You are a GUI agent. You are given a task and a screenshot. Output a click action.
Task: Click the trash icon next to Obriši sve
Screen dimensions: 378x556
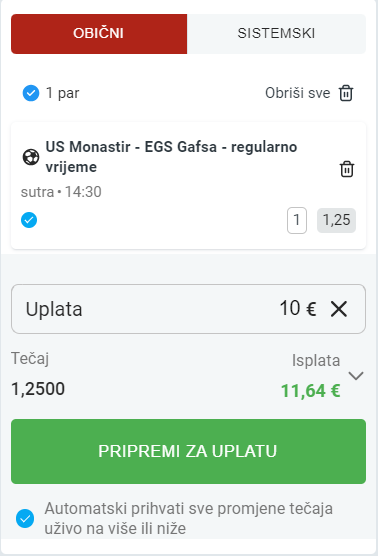tap(346, 93)
